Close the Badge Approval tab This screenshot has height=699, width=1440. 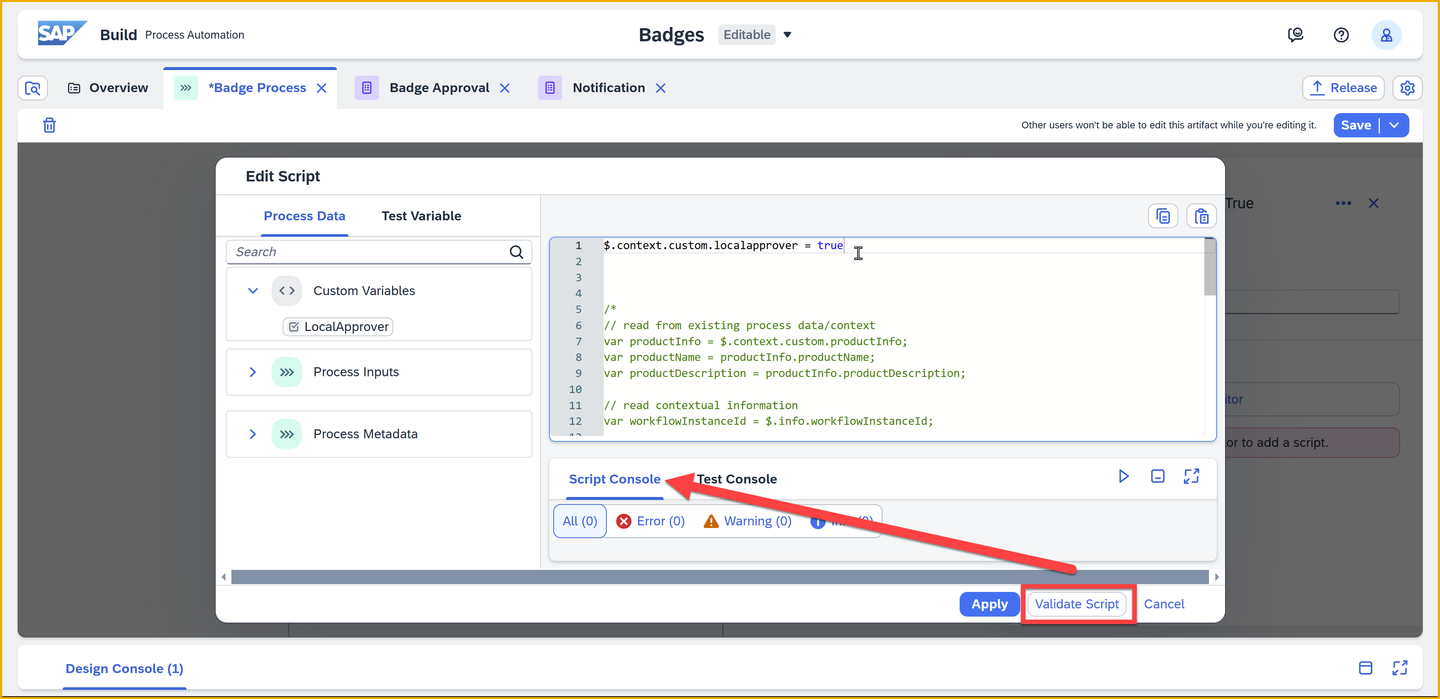tap(505, 88)
